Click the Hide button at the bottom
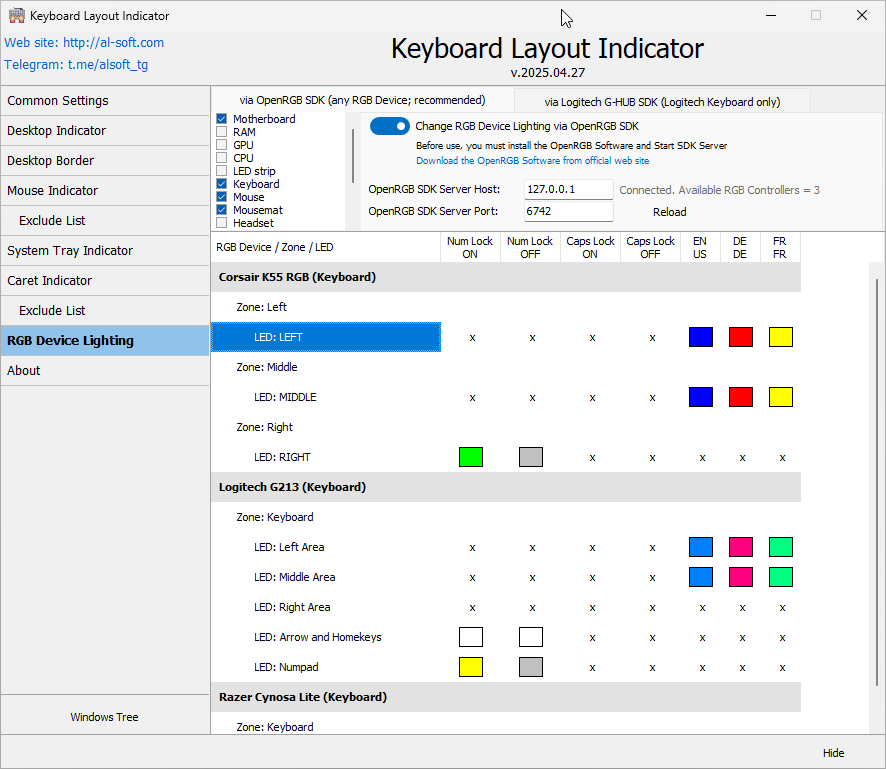Screen dimensions: 886x769 (834, 753)
